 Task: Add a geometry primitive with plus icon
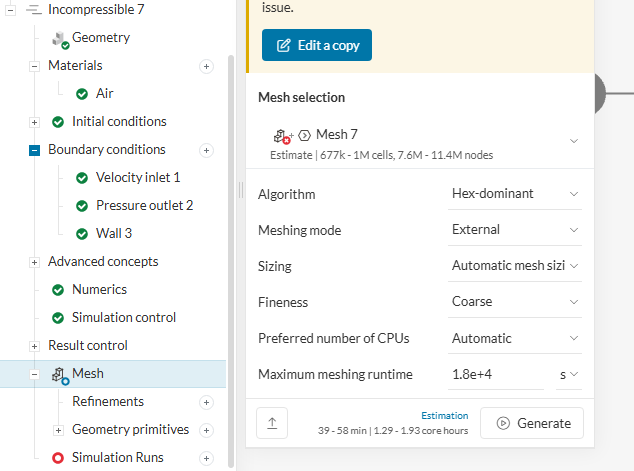point(207,430)
